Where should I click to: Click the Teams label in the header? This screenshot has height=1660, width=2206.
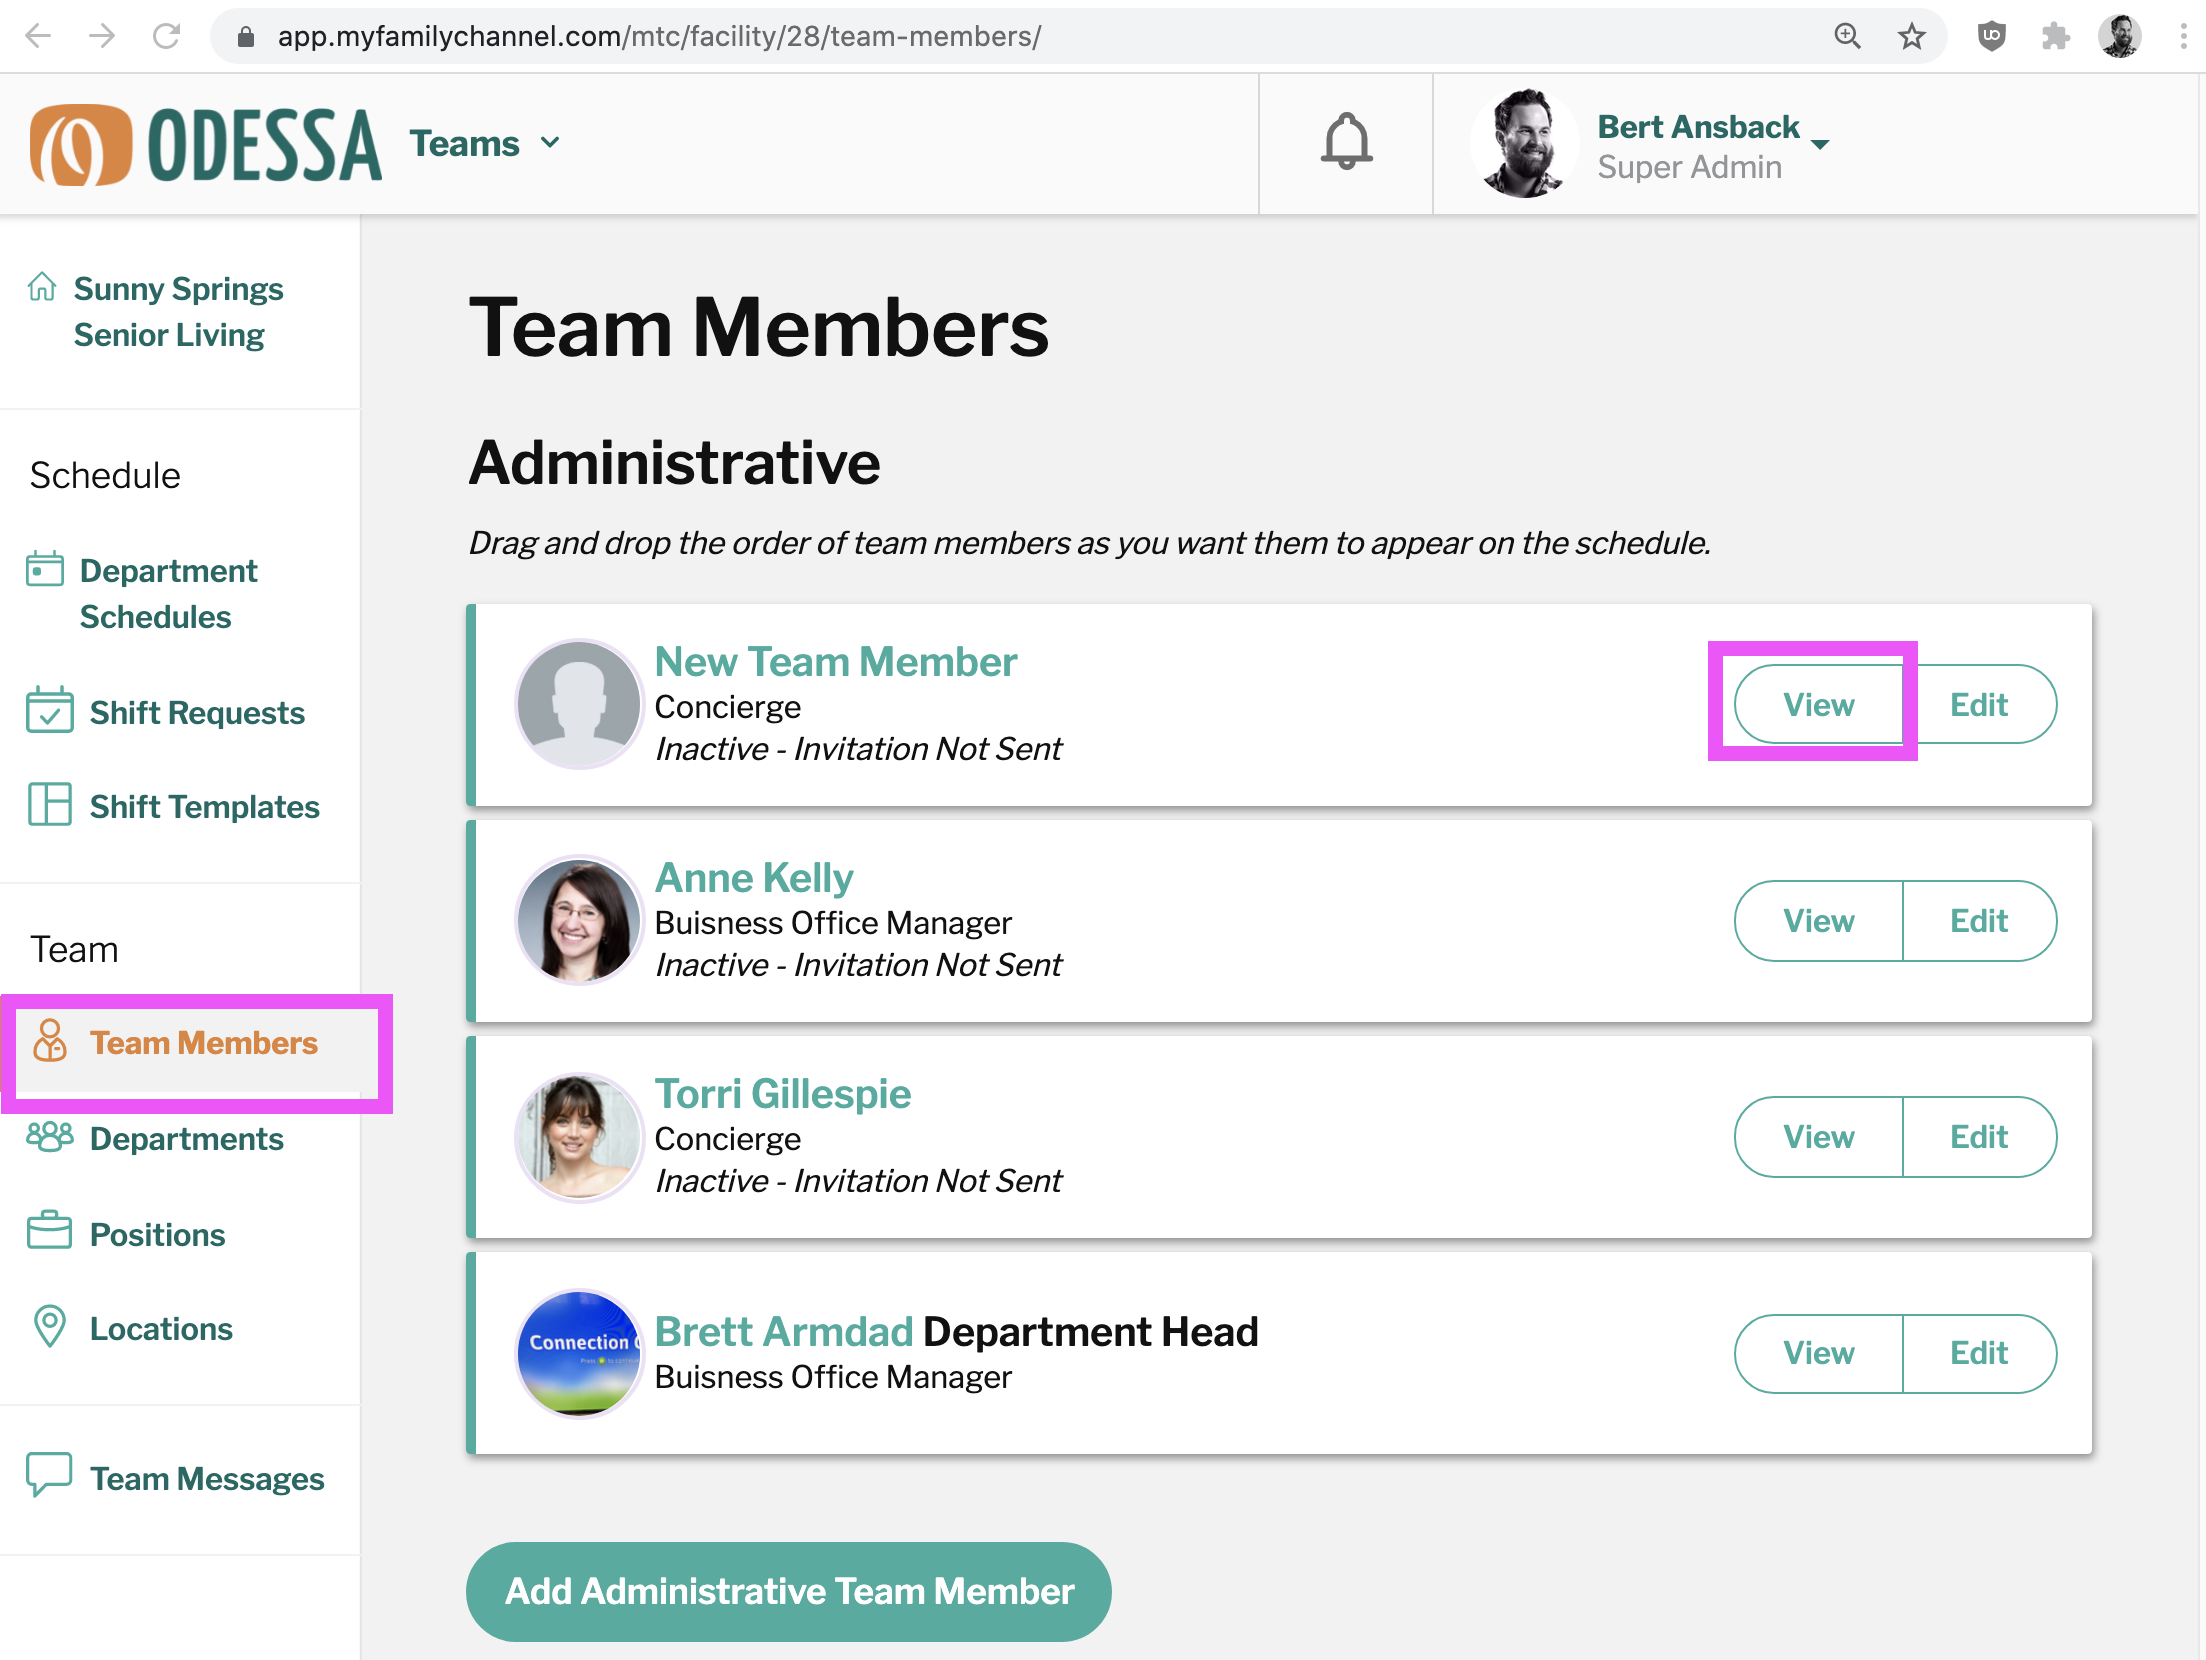click(464, 143)
